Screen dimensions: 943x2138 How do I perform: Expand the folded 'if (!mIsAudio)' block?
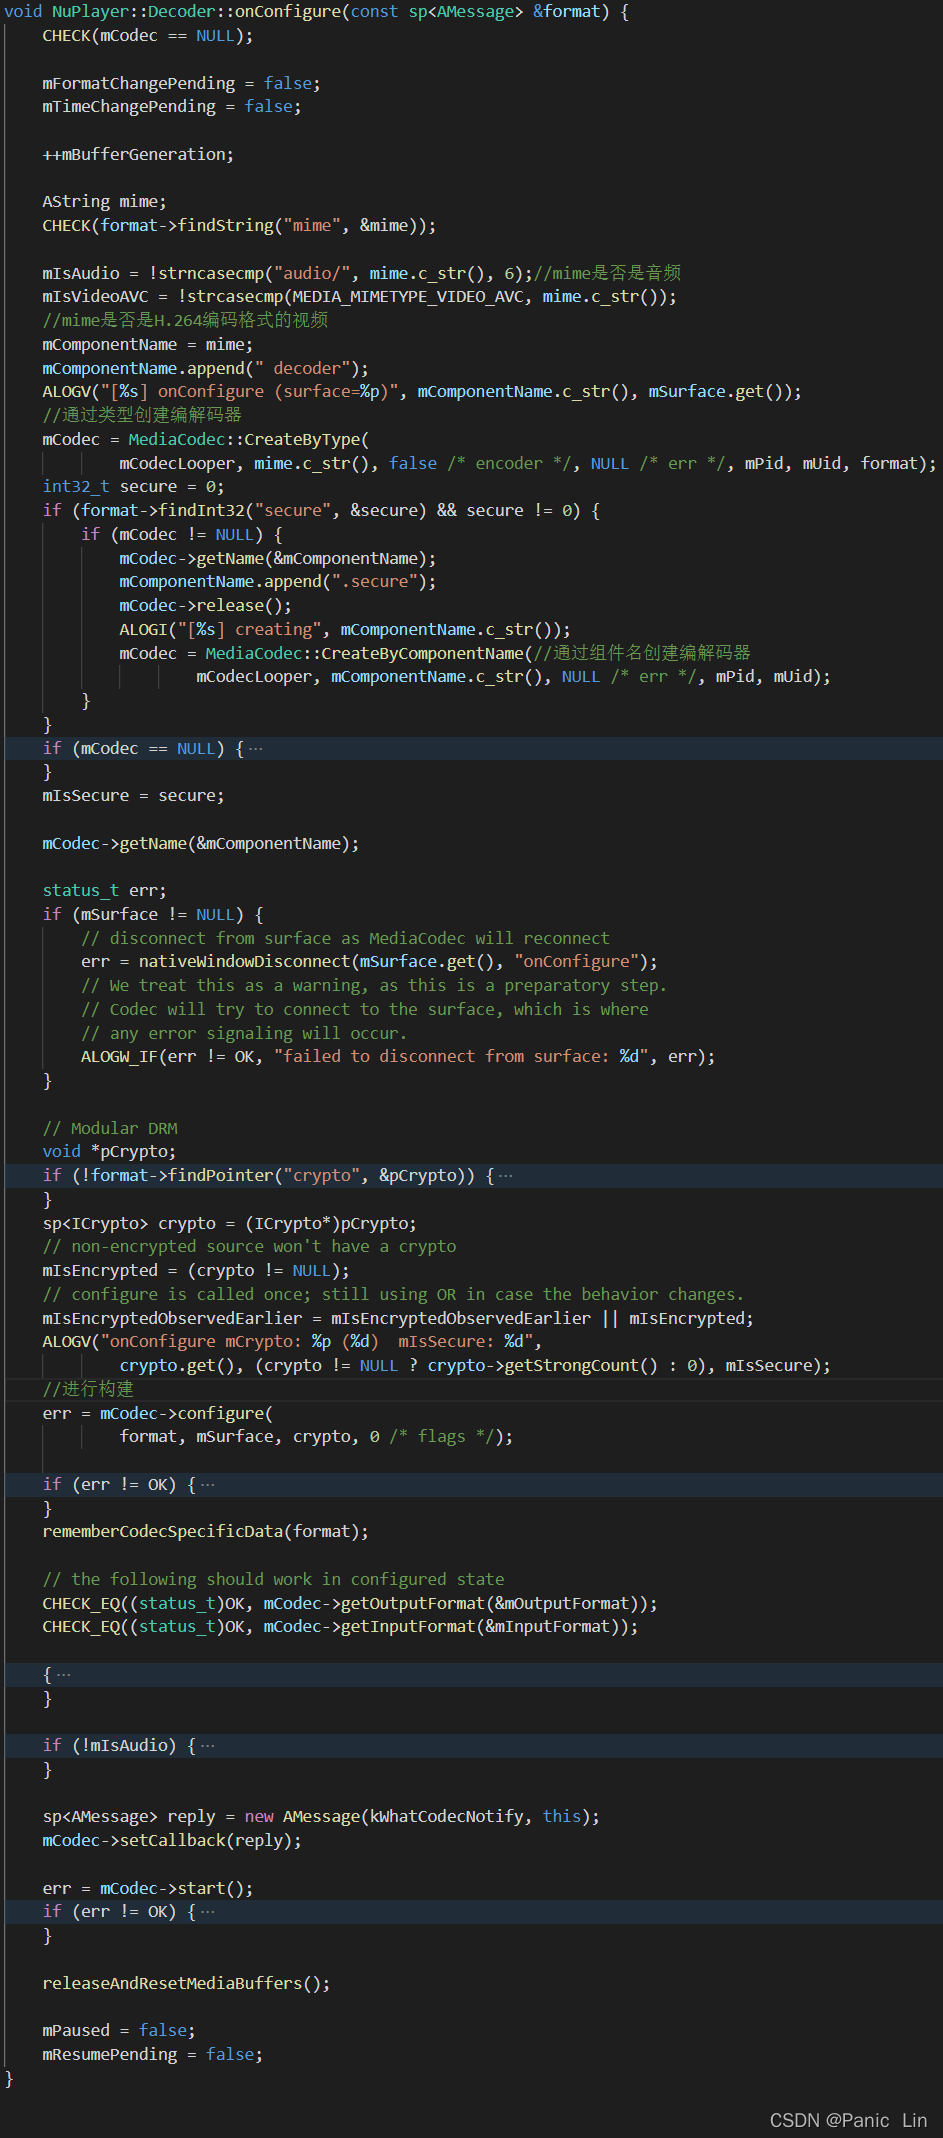point(208,1746)
